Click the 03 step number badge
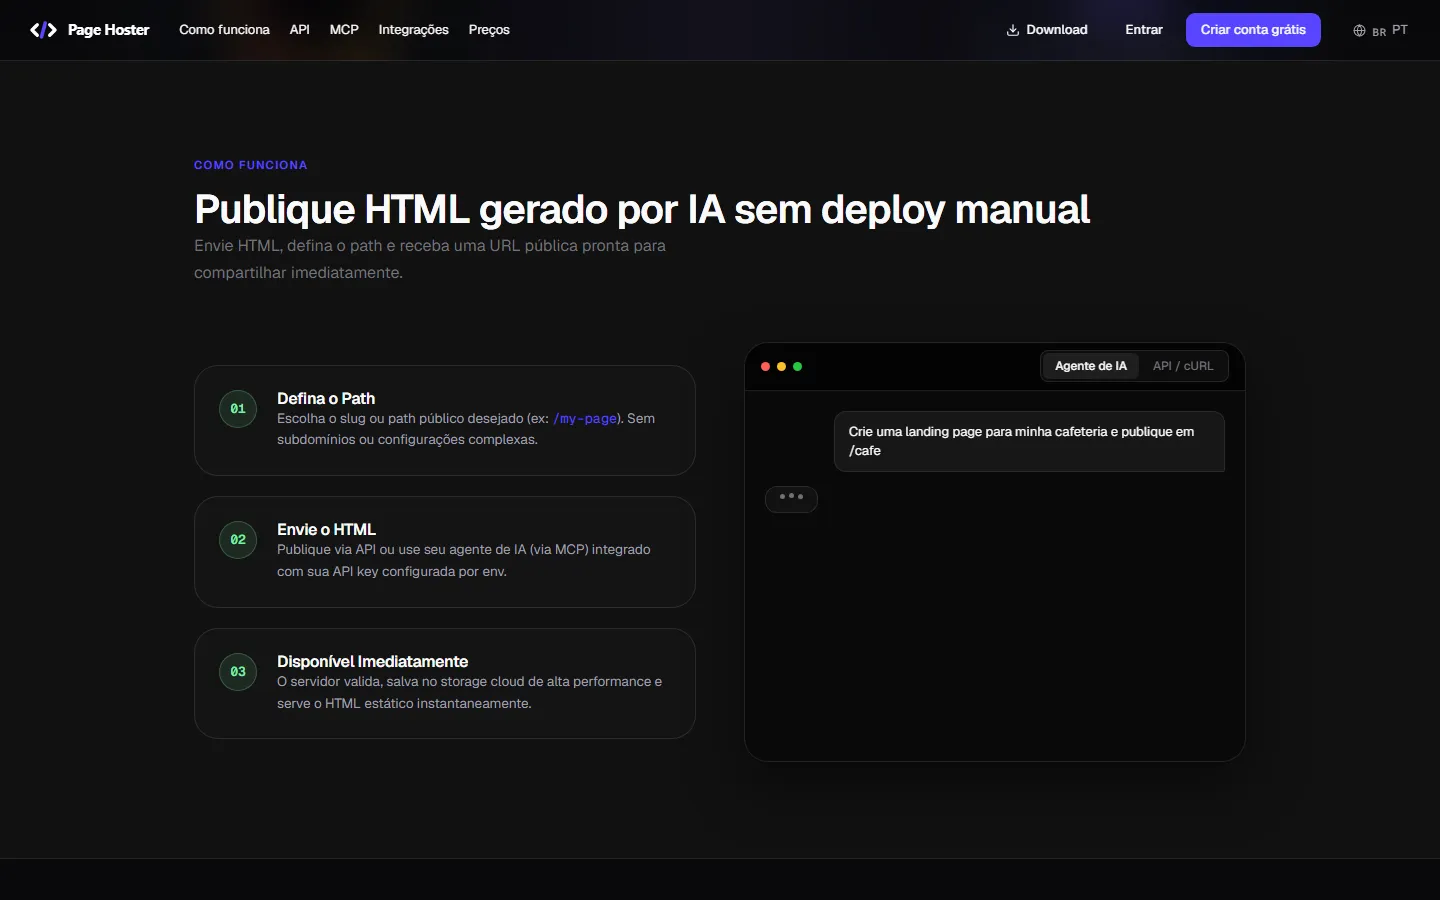Viewport: 1440px width, 900px height. click(238, 672)
